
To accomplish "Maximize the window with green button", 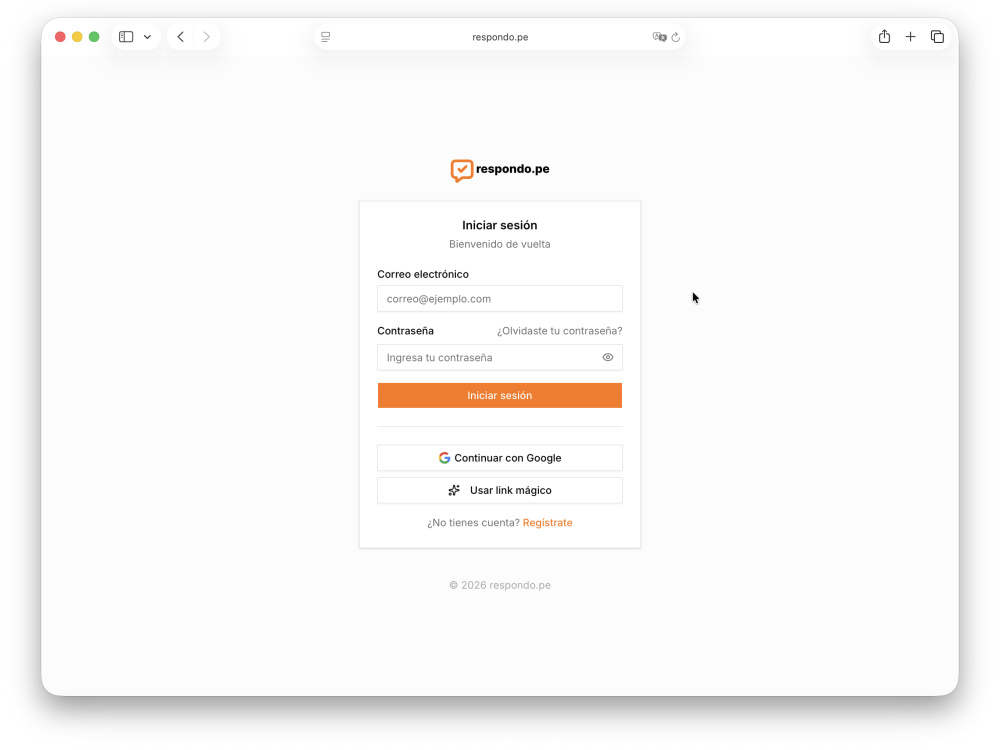I will click(94, 37).
